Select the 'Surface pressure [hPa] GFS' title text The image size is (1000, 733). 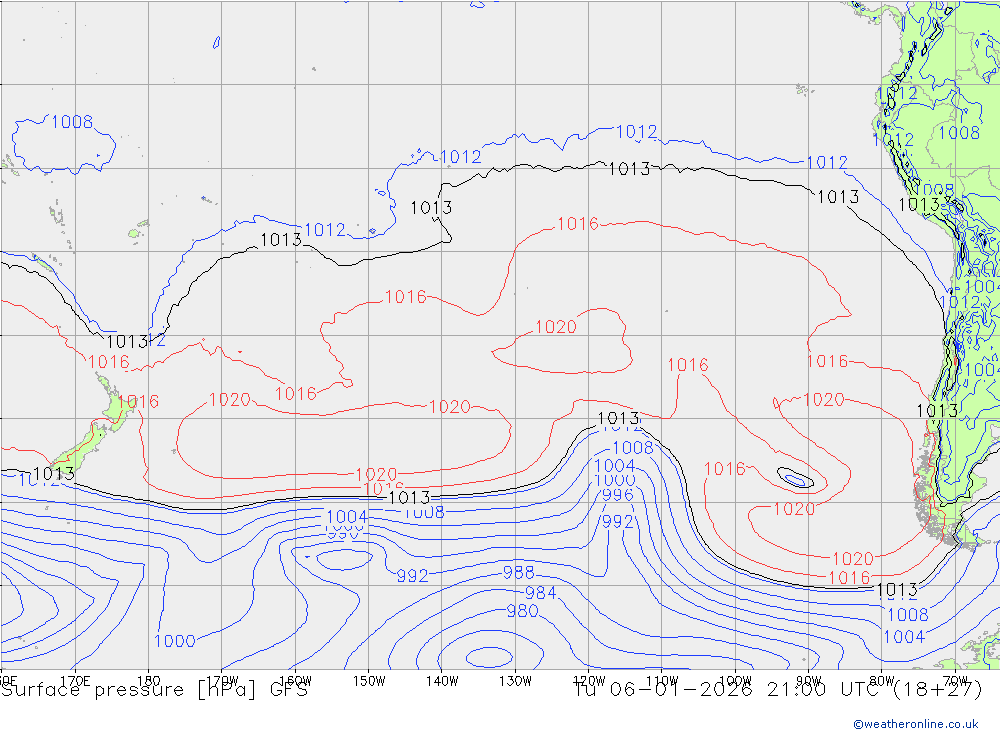[154, 690]
